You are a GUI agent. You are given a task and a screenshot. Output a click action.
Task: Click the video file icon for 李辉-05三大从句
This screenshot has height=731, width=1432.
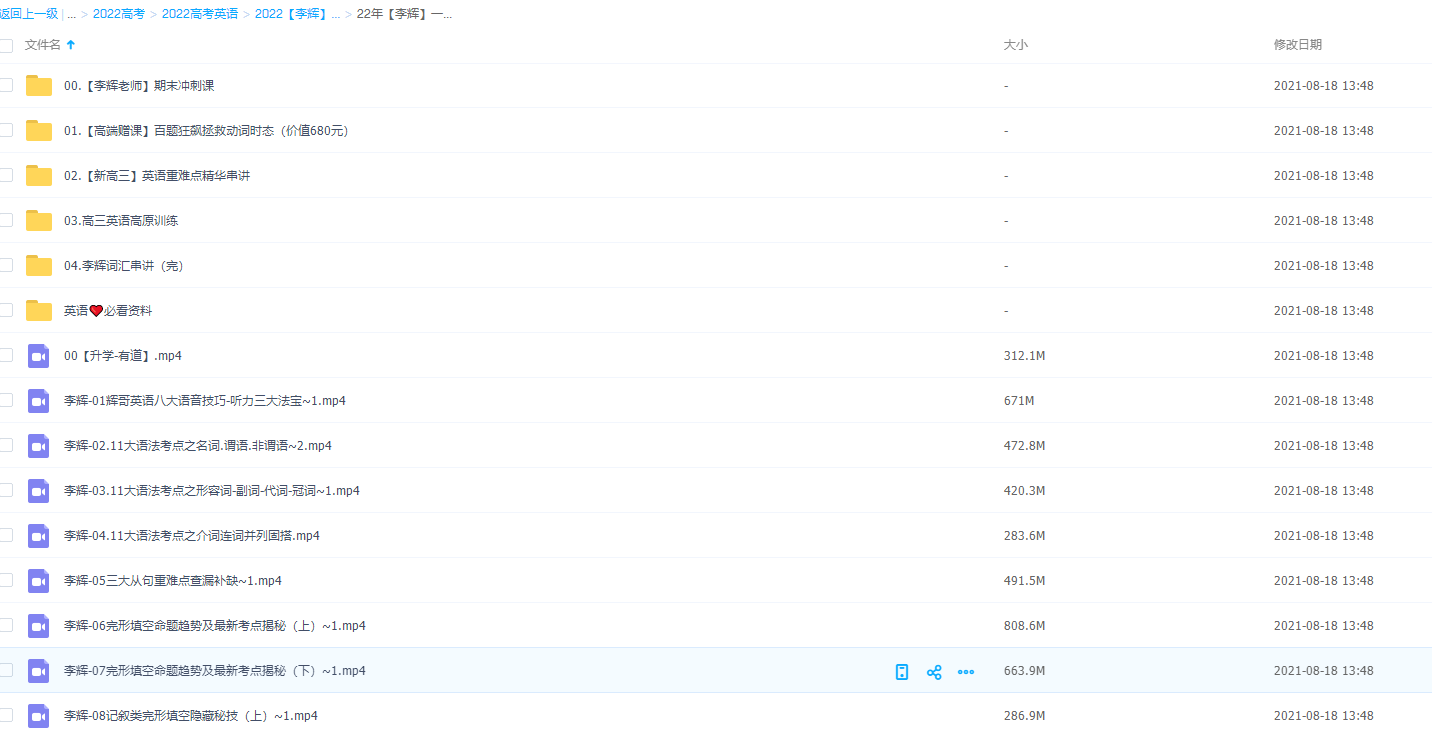[x=39, y=581]
